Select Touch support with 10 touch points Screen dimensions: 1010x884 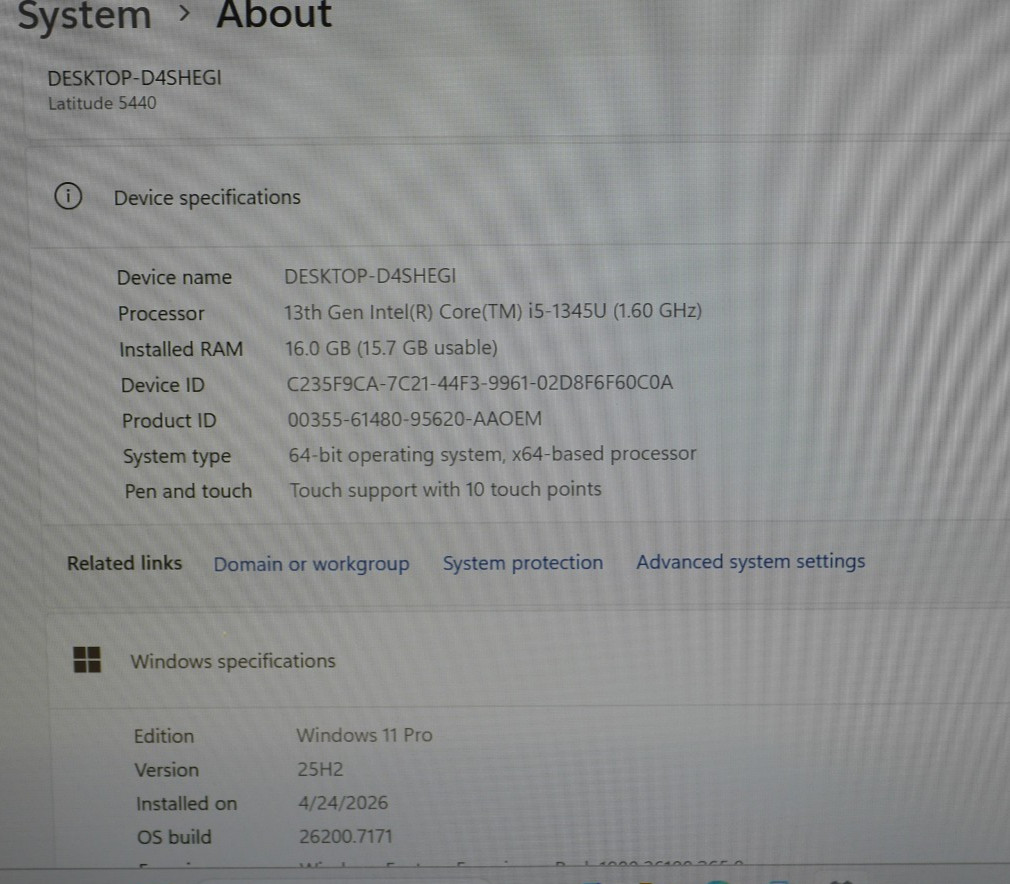446,490
